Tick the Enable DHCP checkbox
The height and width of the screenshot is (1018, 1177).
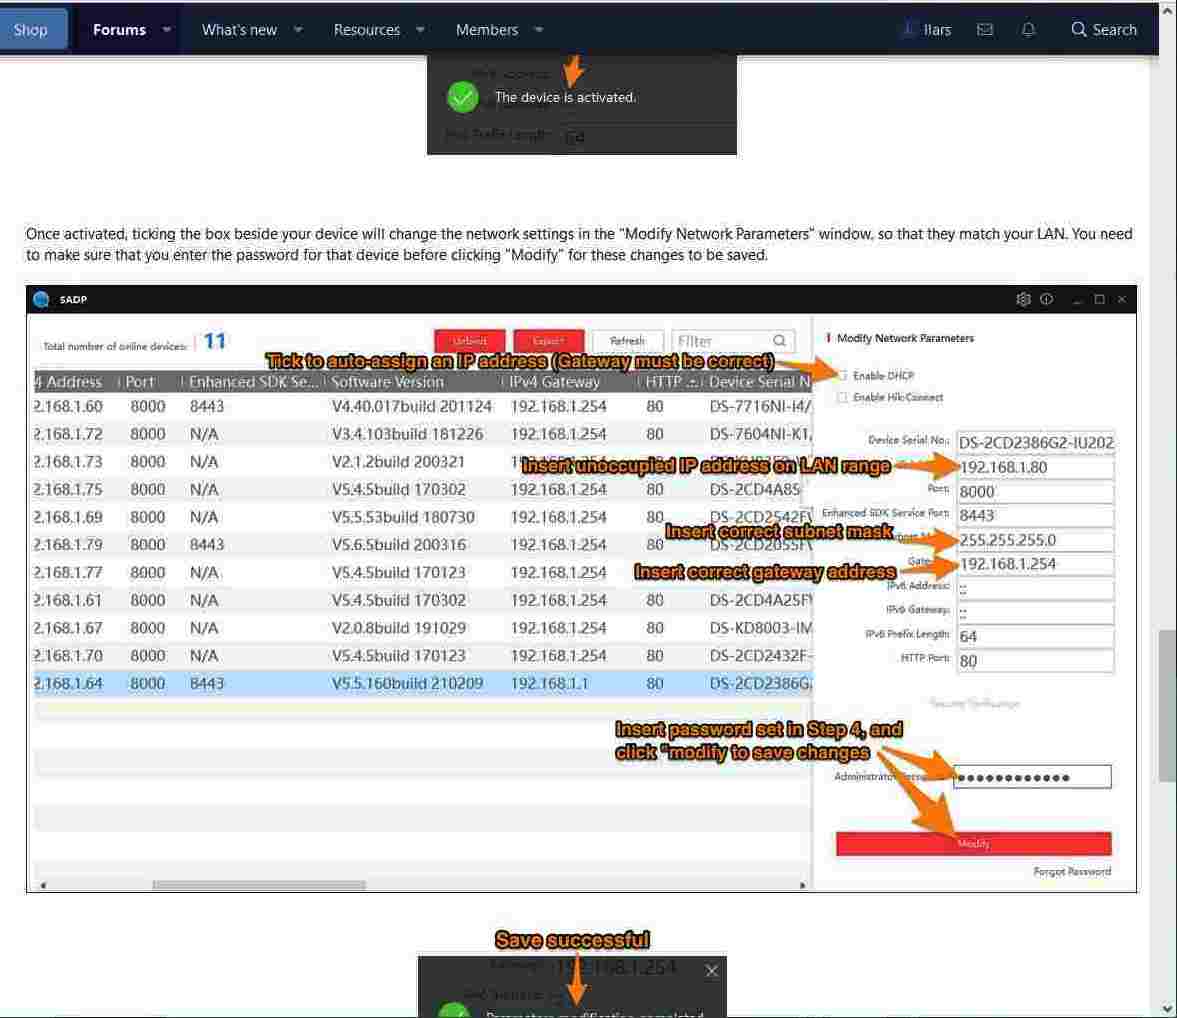(x=842, y=376)
